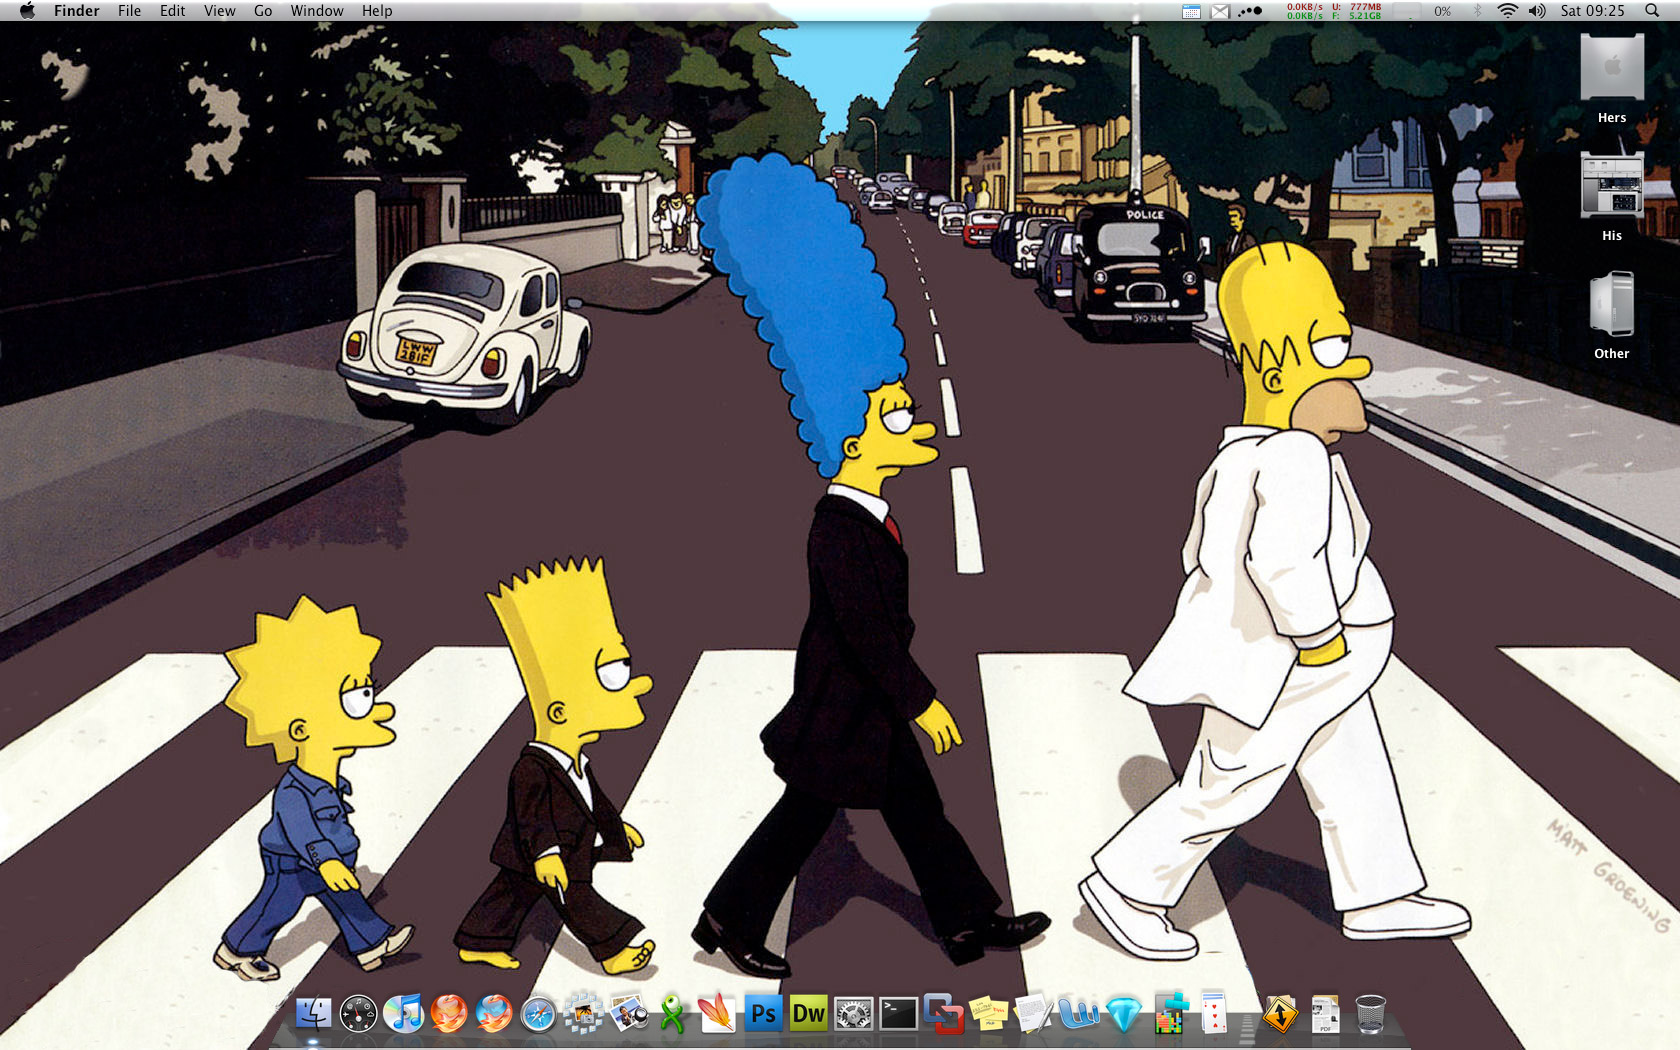Image resolution: width=1680 pixels, height=1050 pixels.
Task: Launch Dreamweaver from the Dock
Action: tap(808, 1014)
